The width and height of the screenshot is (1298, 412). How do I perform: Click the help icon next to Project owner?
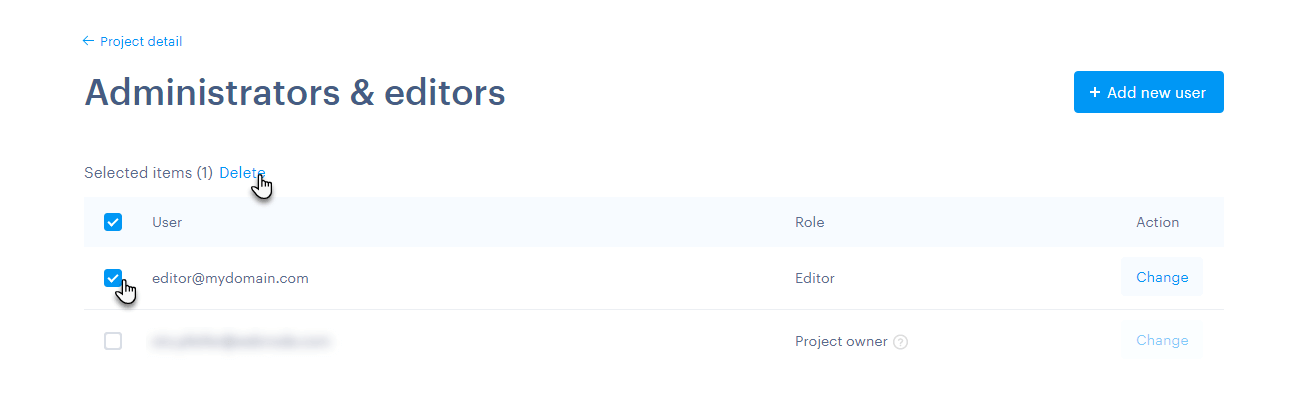pos(900,342)
